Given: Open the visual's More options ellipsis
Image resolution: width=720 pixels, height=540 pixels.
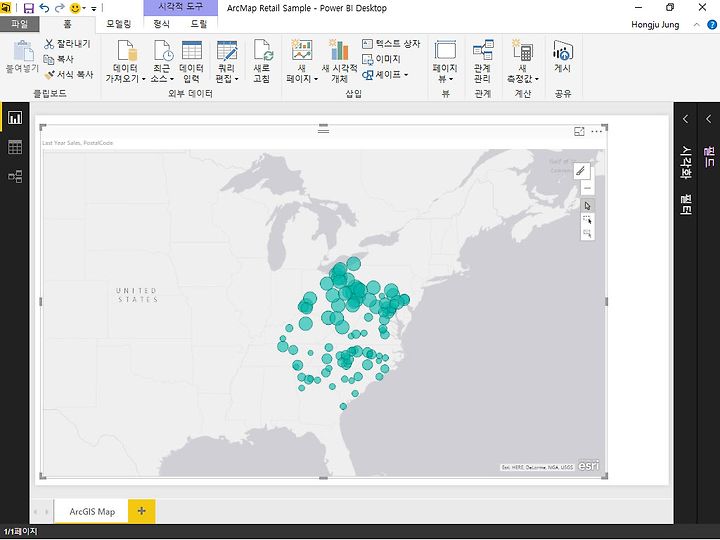Looking at the screenshot, I should point(596,132).
